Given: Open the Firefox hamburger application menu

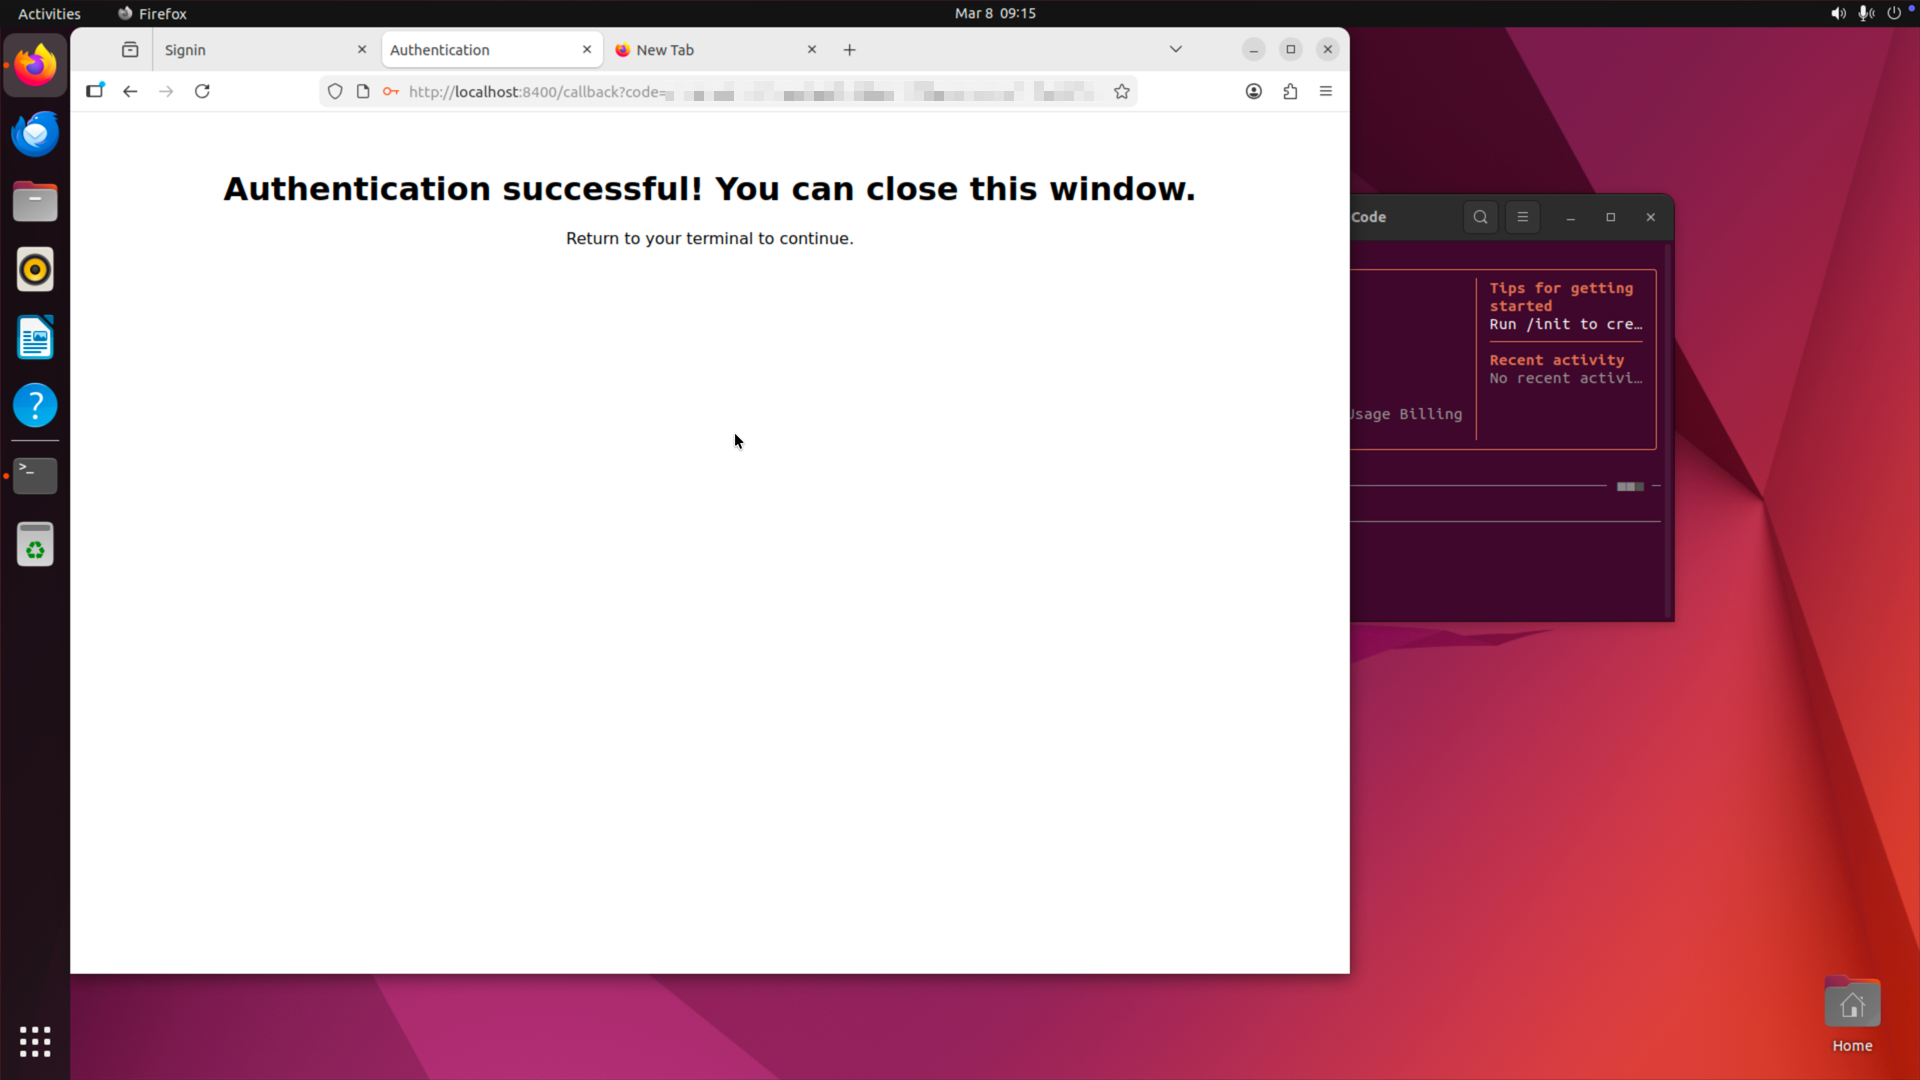Looking at the screenshot, I should point(1326,91).
